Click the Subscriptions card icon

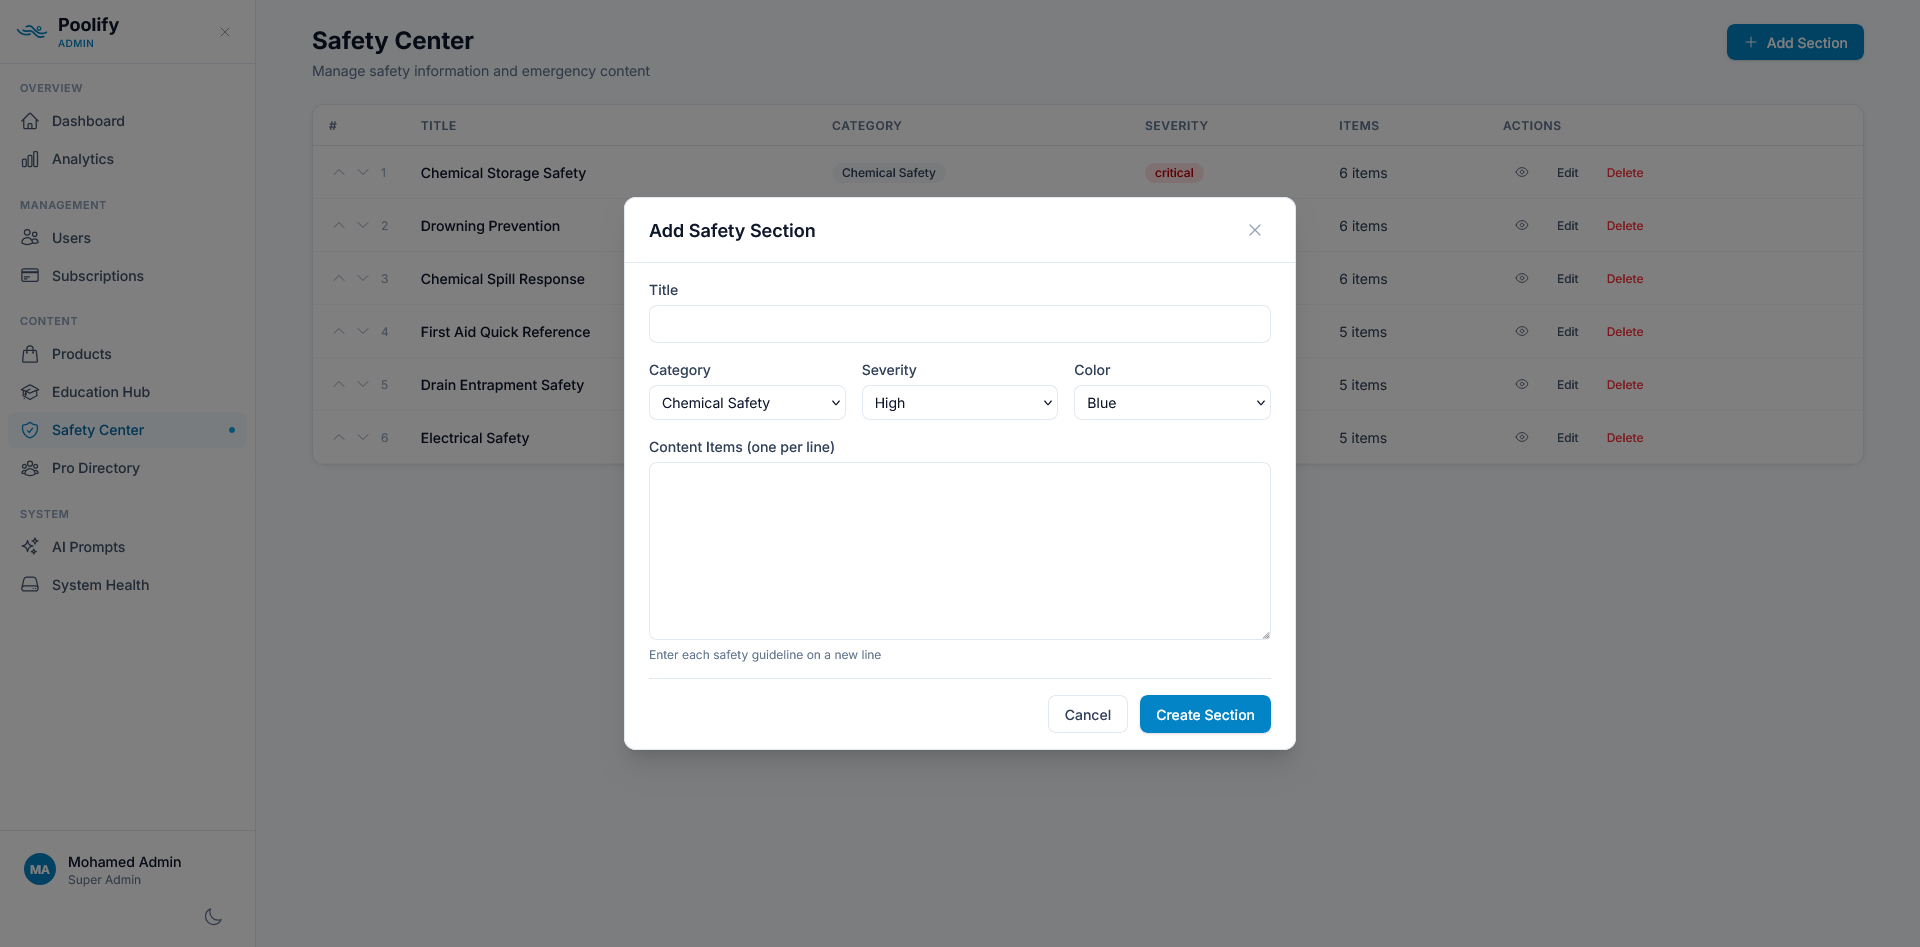pos(30,276)
